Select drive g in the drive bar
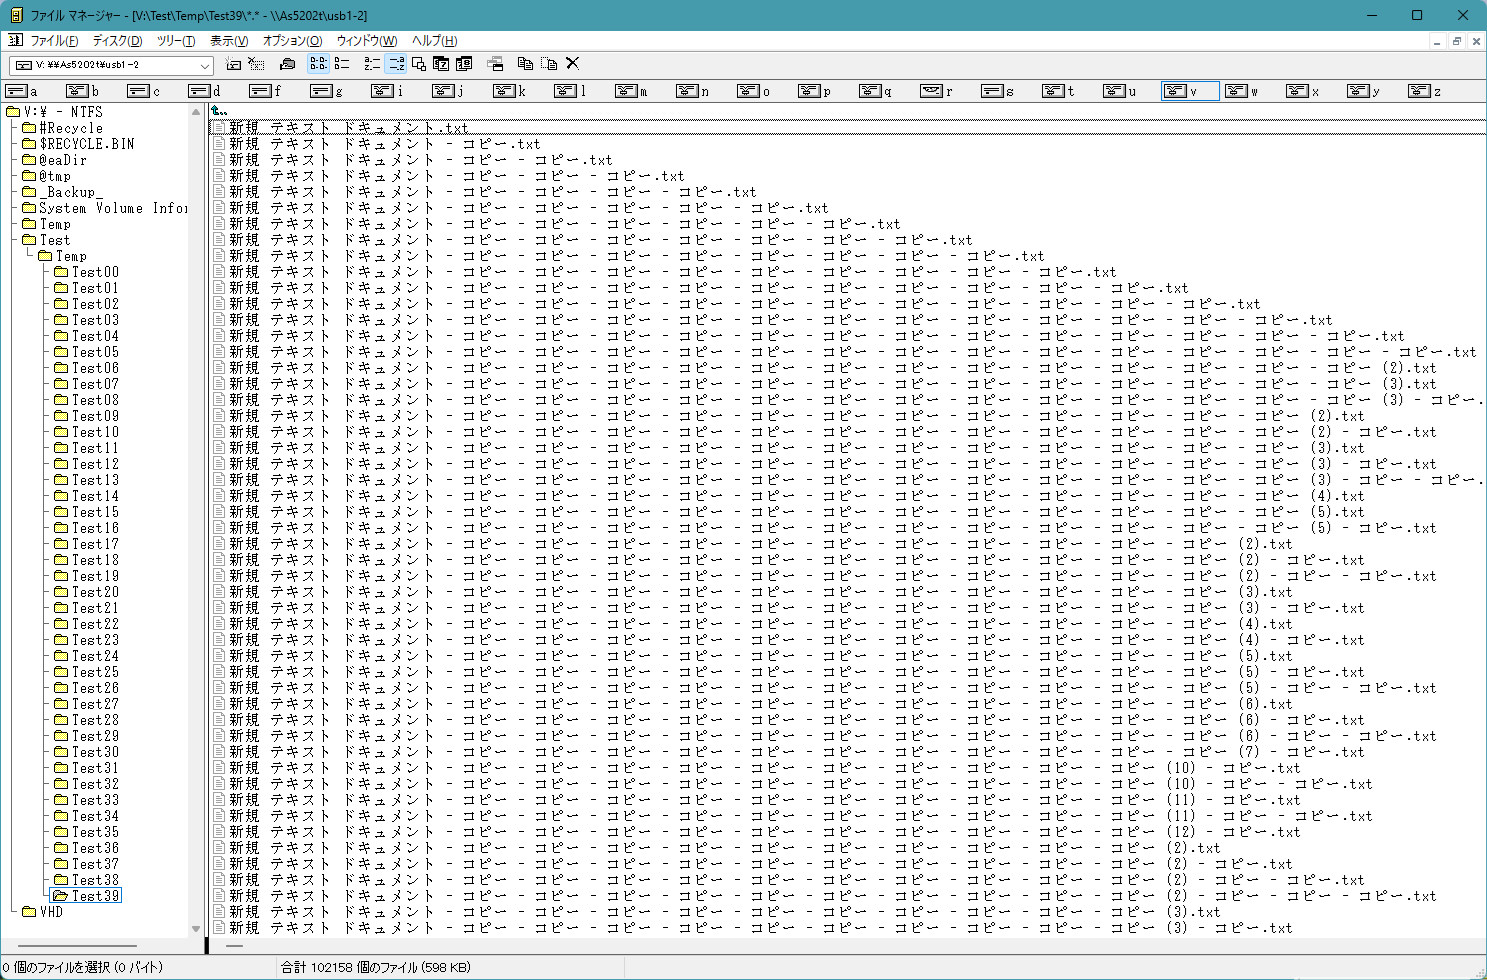Viewport: 1487px width, 980px height. tap(327, 91)
